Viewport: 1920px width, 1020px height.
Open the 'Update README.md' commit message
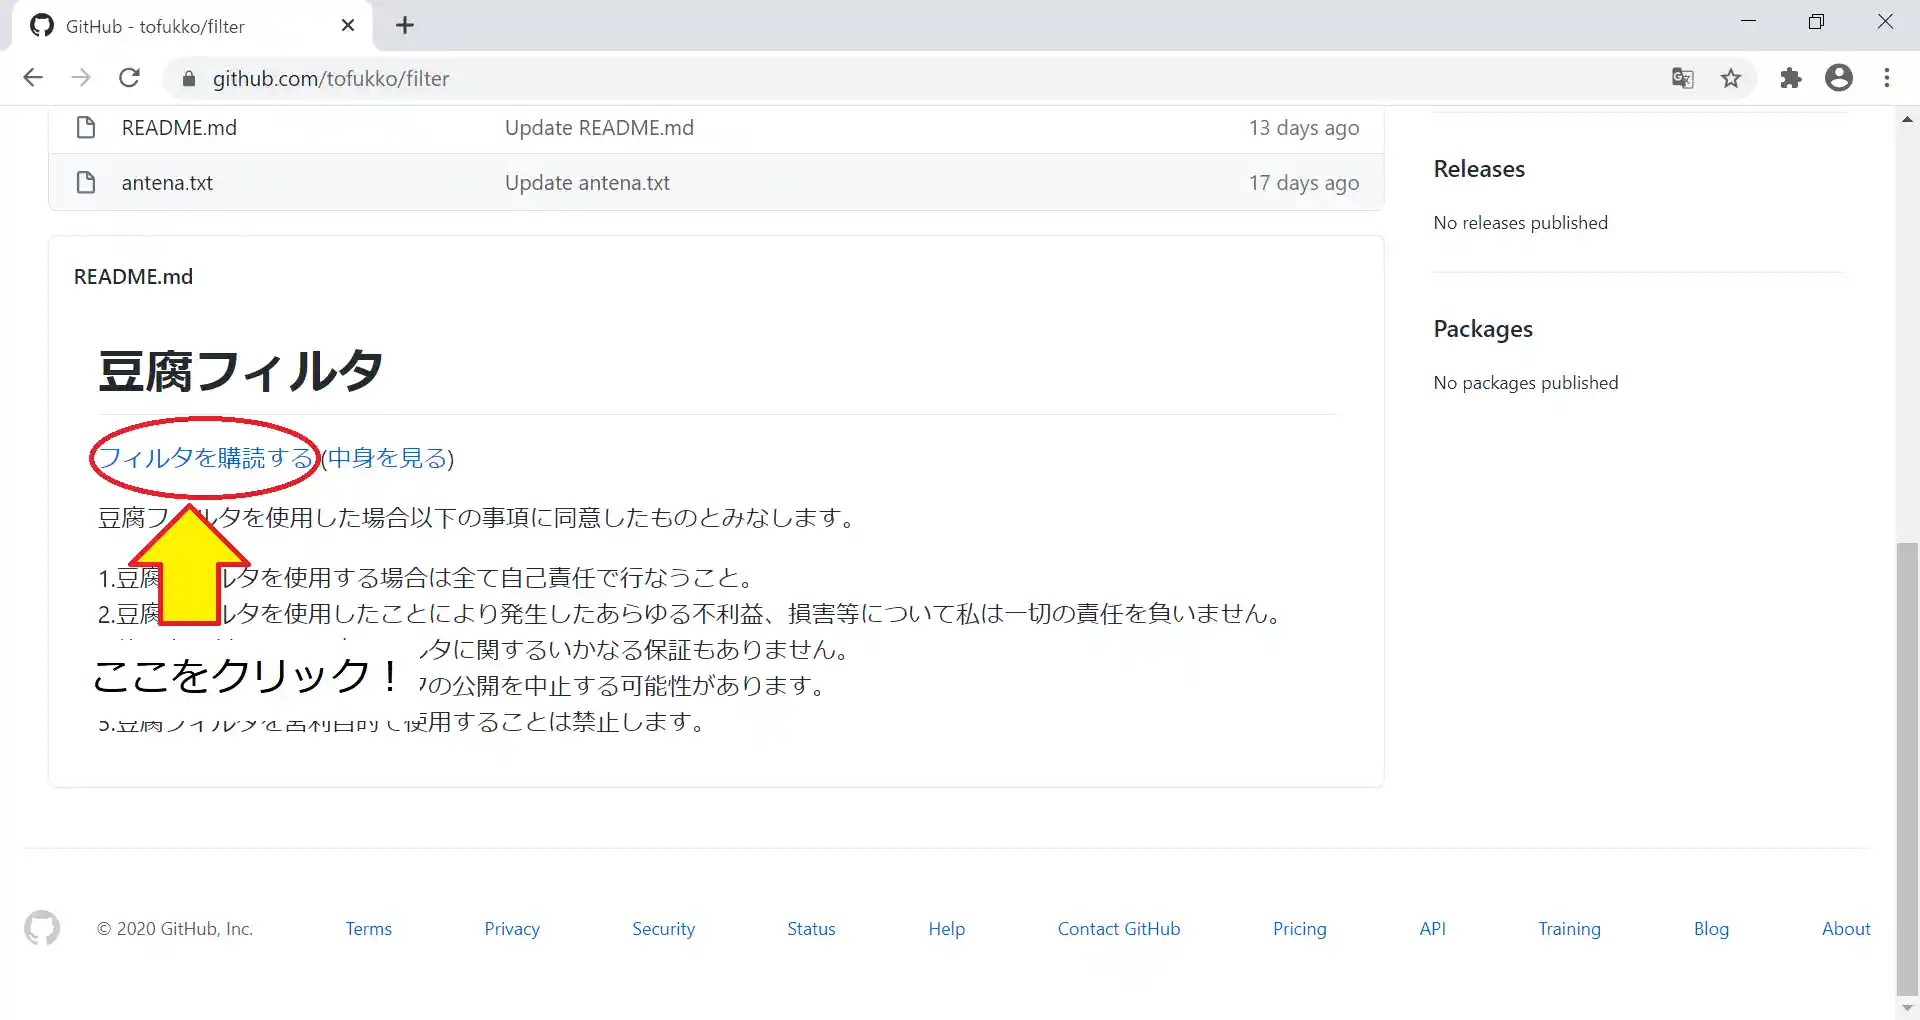click(599, 128)
